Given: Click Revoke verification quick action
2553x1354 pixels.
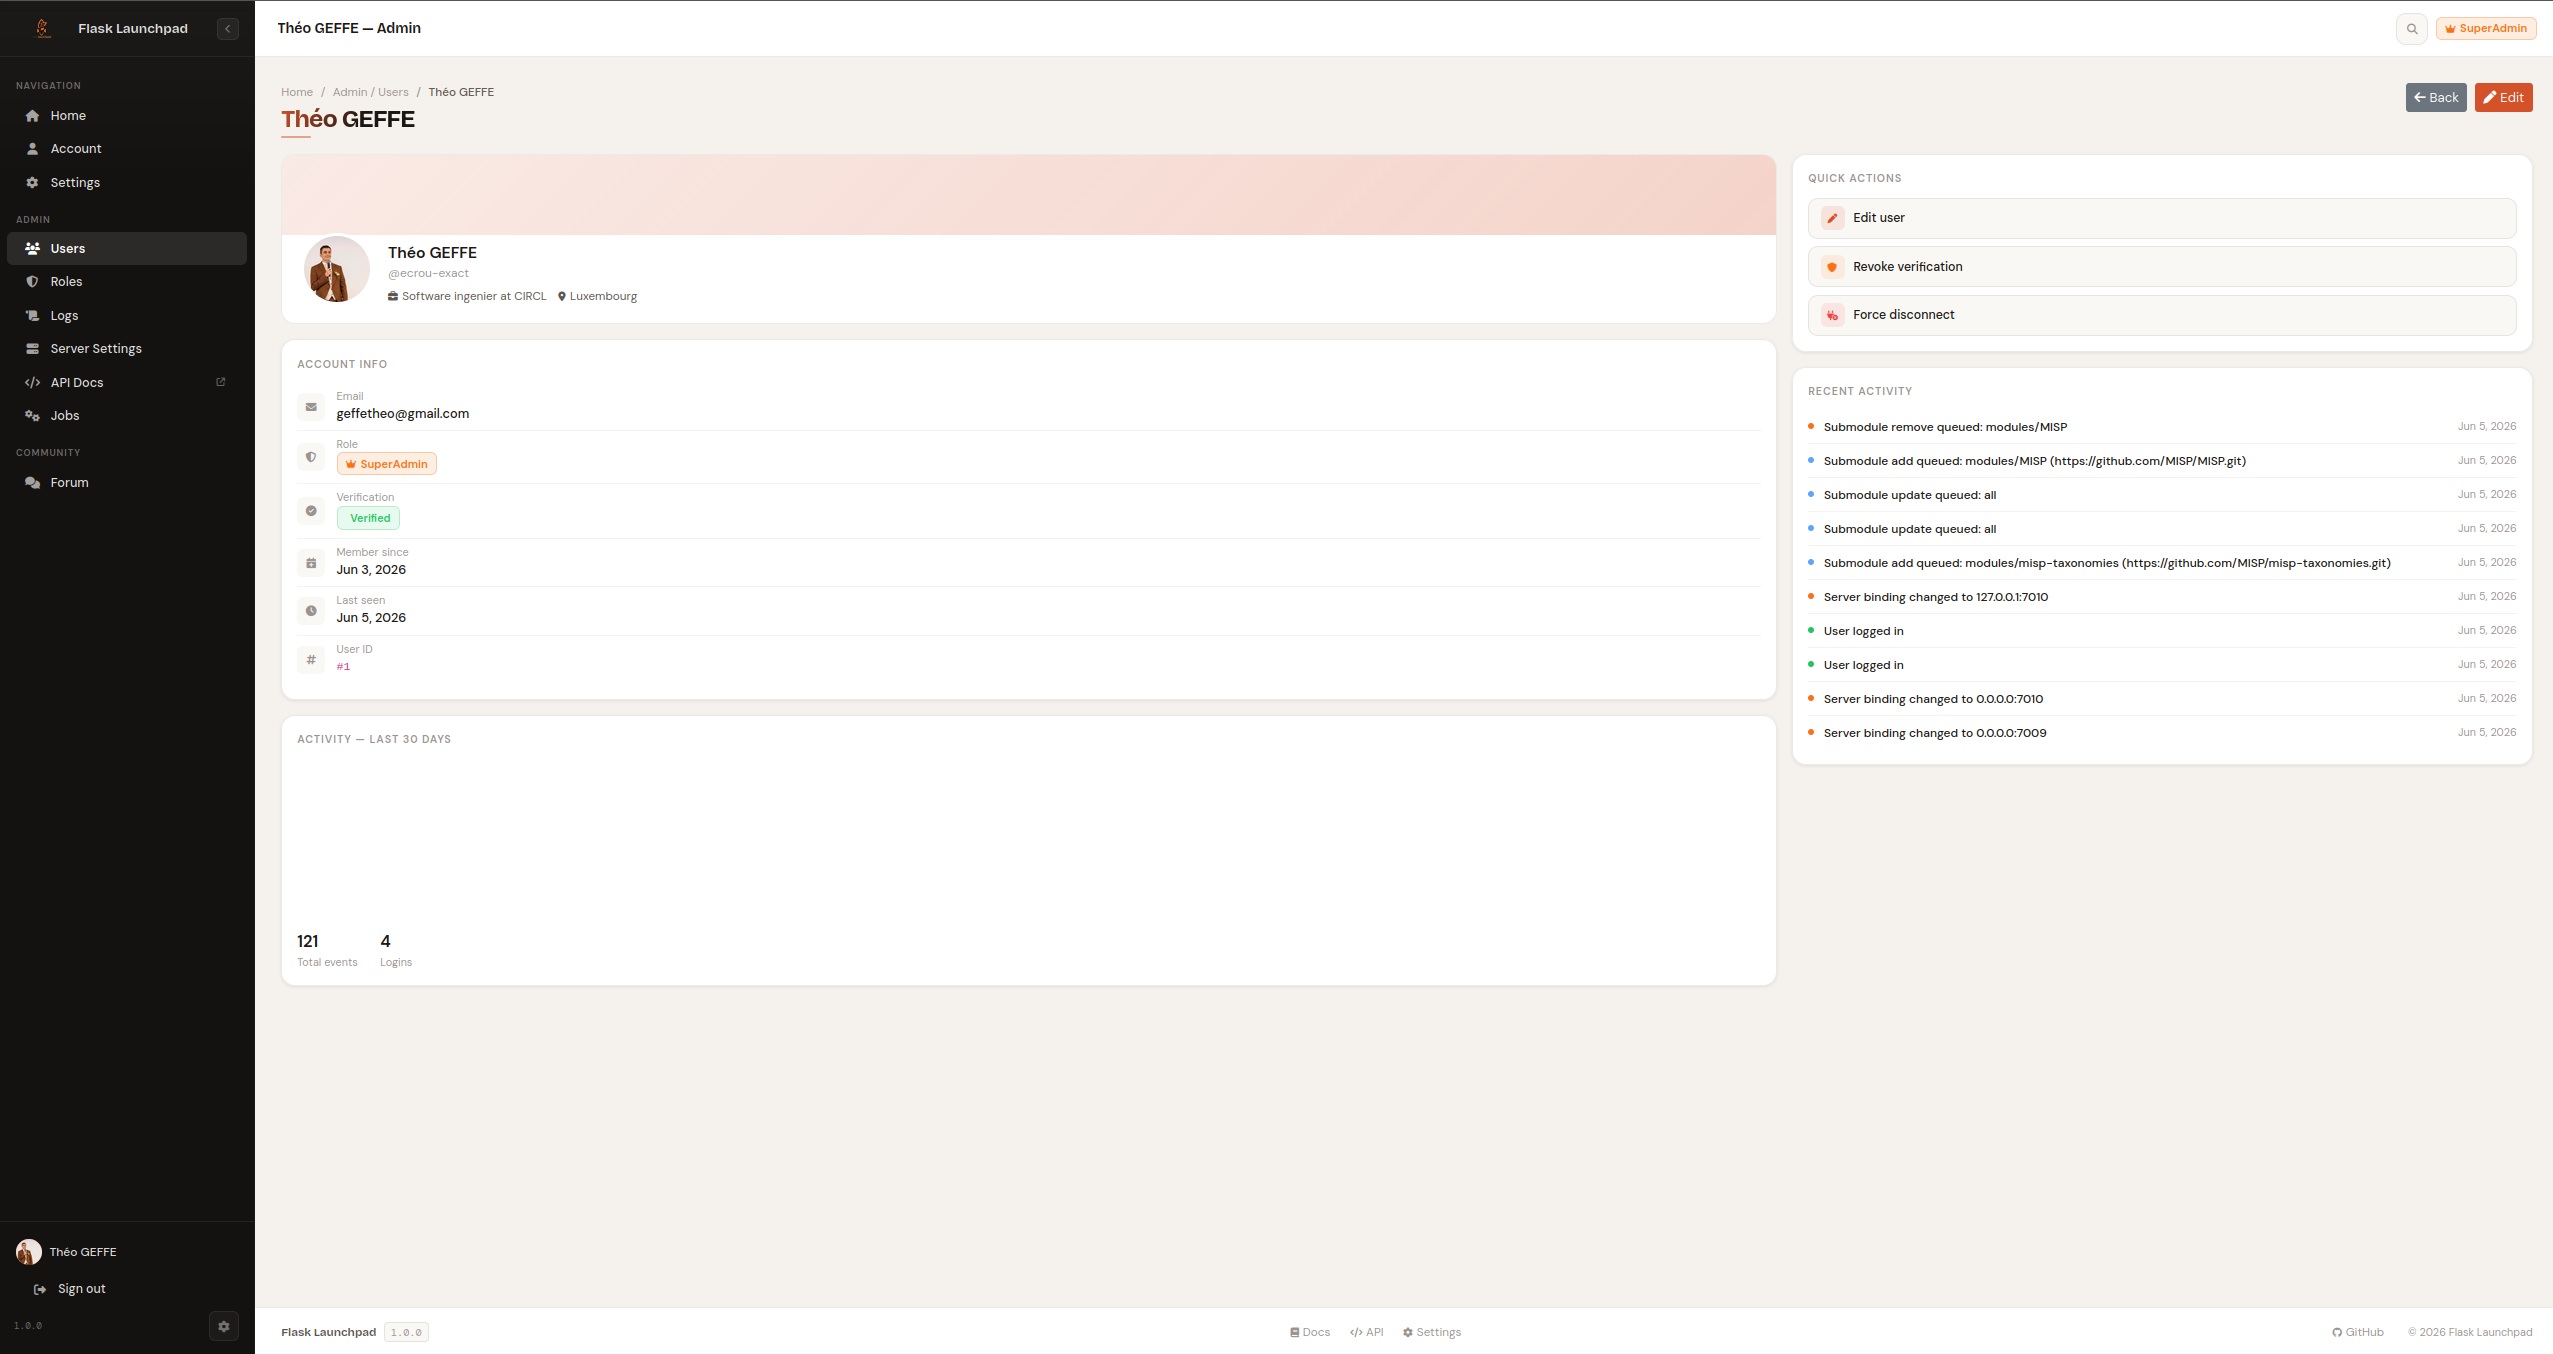Looking at the screenshot, I should [2162, 267].
